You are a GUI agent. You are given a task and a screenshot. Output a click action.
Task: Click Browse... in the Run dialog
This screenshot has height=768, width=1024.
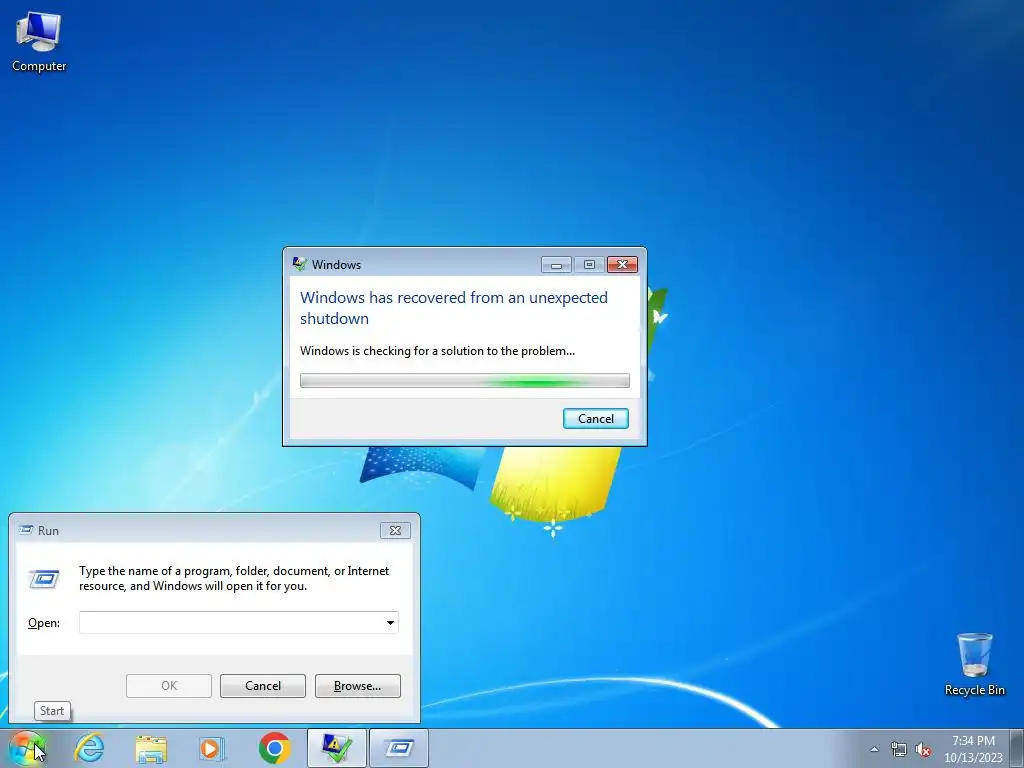pos(357,686)
